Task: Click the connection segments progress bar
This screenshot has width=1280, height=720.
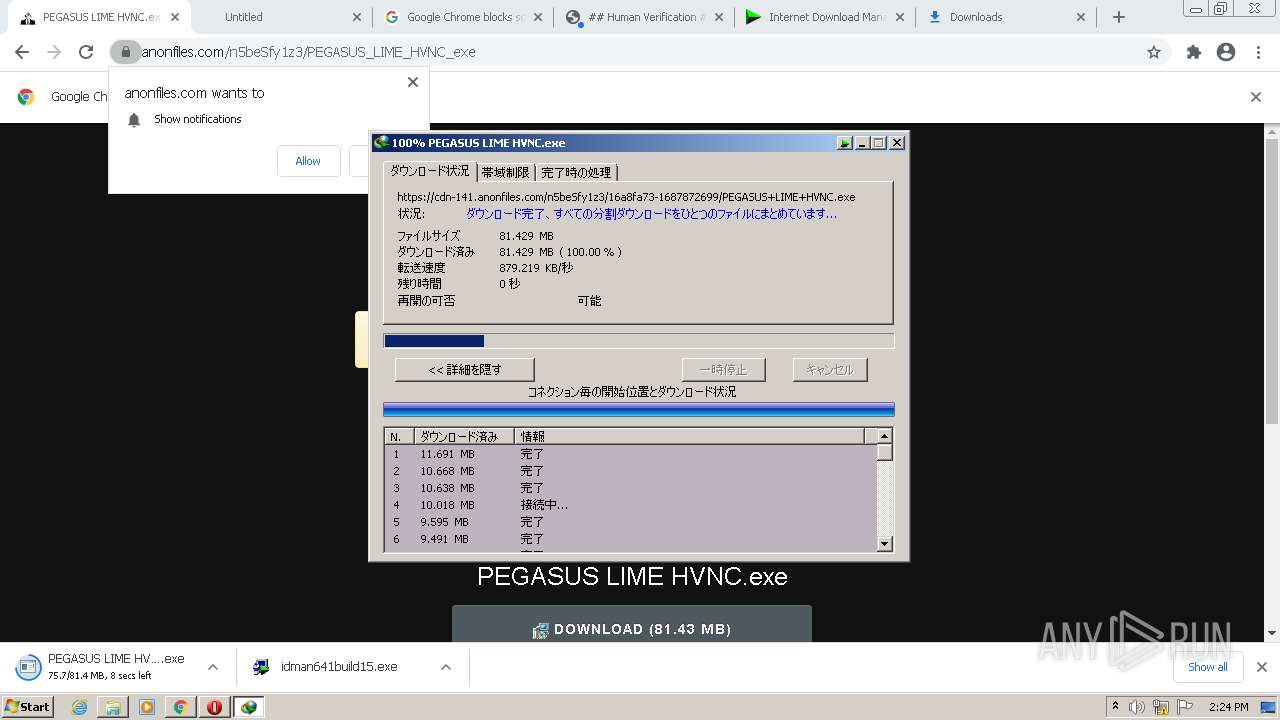Action: coord(639,410)
